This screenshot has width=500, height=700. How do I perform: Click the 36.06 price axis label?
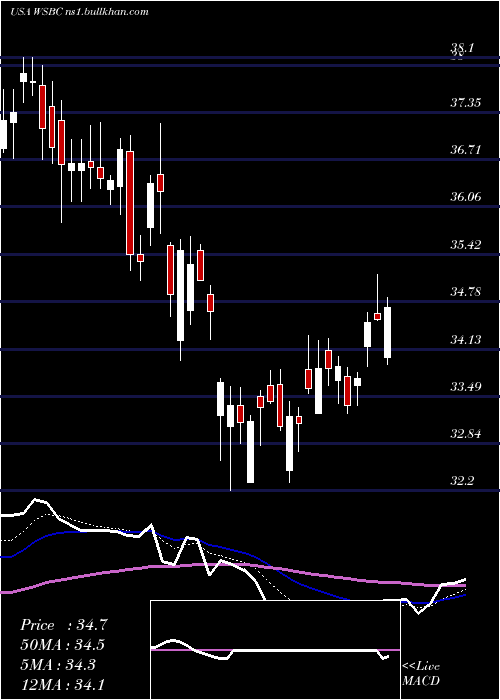tap(466, 197)
